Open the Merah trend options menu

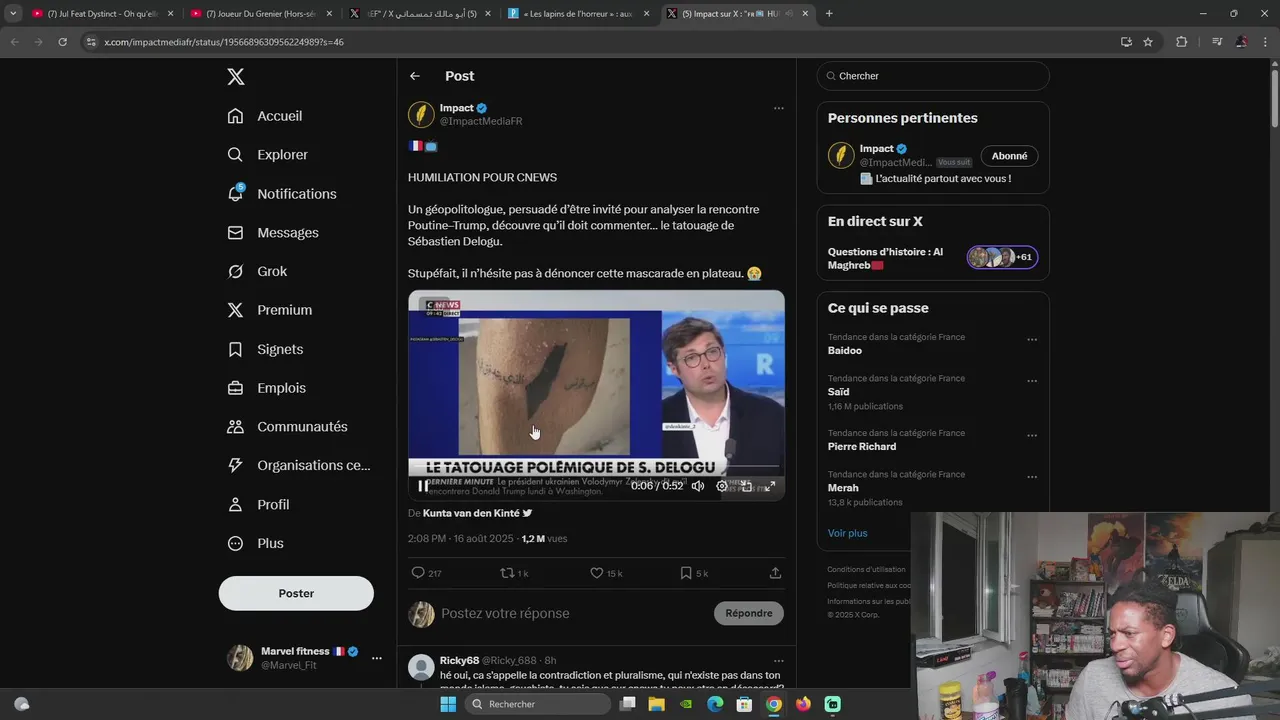click(1032, 477)
